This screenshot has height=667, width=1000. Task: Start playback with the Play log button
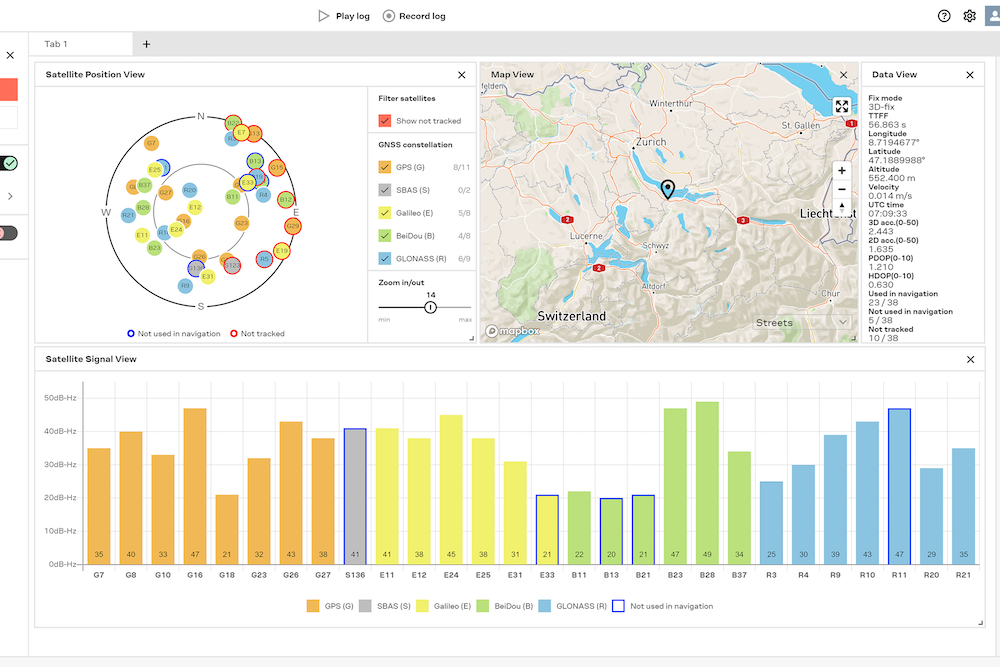(x=343, y=15)
